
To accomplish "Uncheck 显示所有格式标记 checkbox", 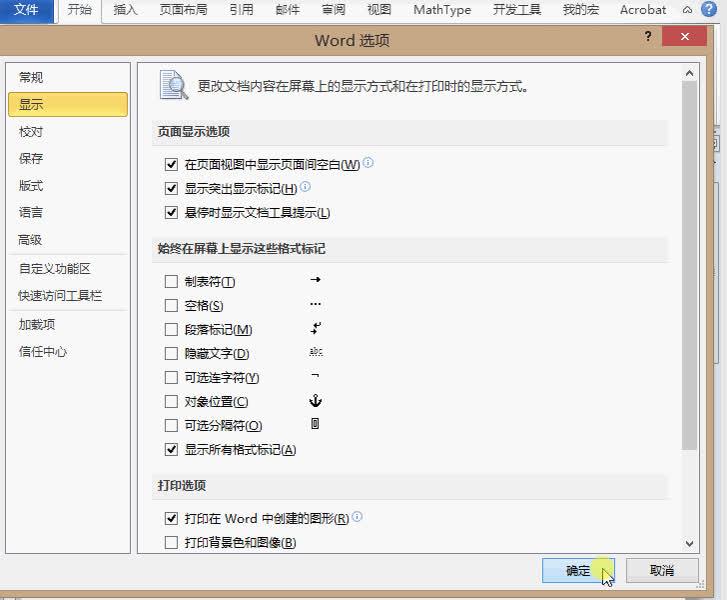I will (x=171, y=450).
